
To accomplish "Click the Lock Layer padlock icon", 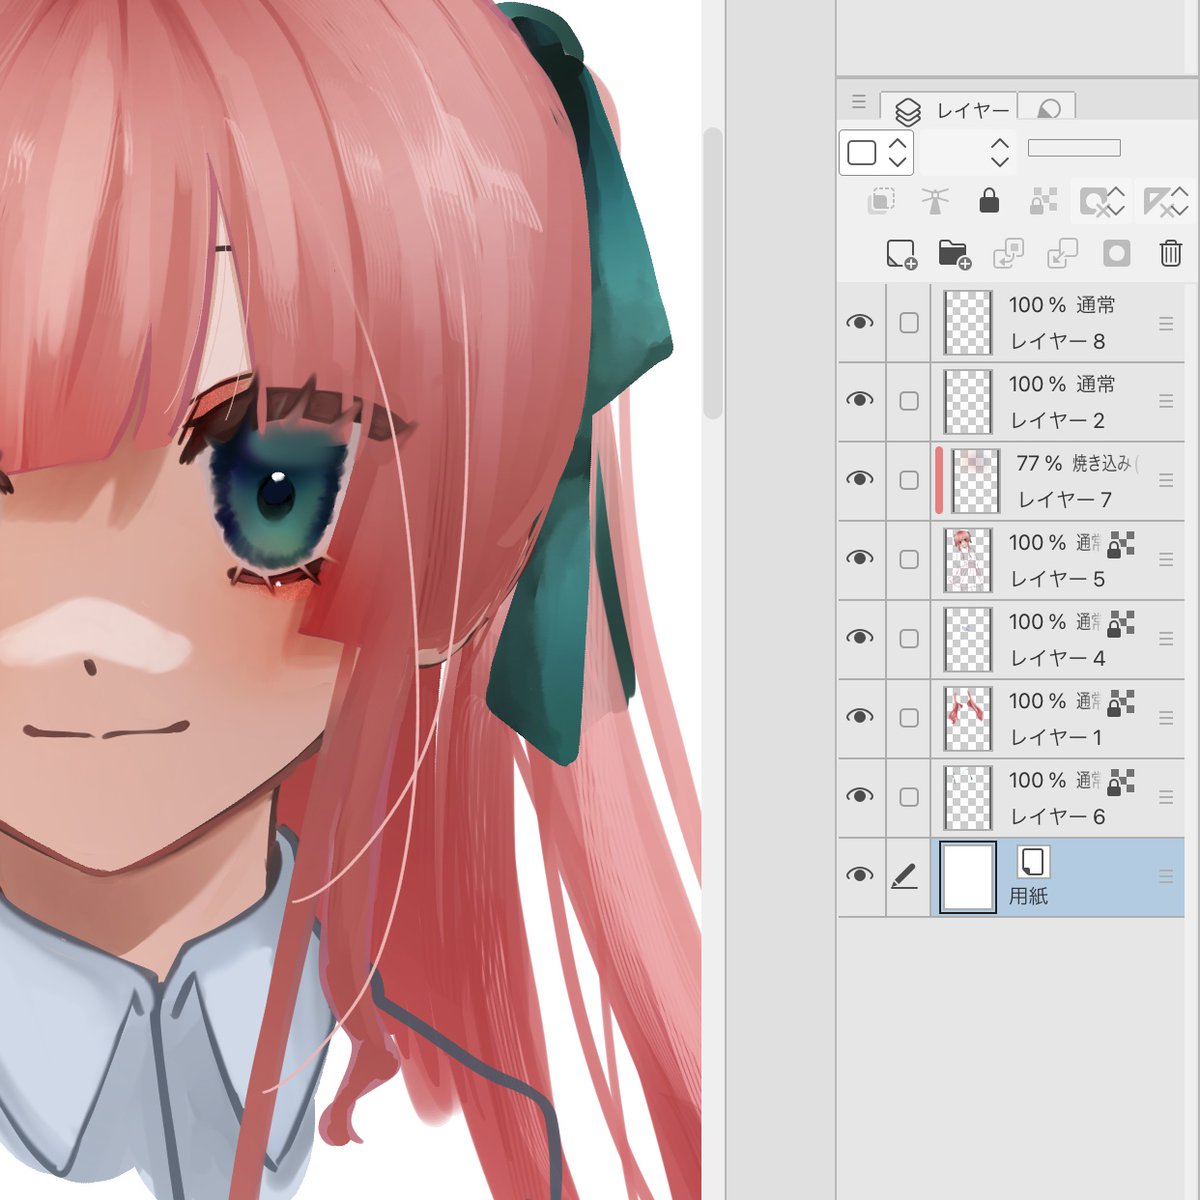I will [989, 201].
